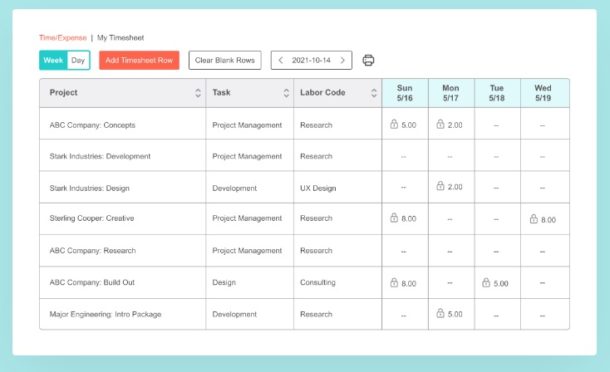This screenshot has width=610, height=372.
Task: Select project Sterling Cooper: Creative
Action: pos(92,218)
